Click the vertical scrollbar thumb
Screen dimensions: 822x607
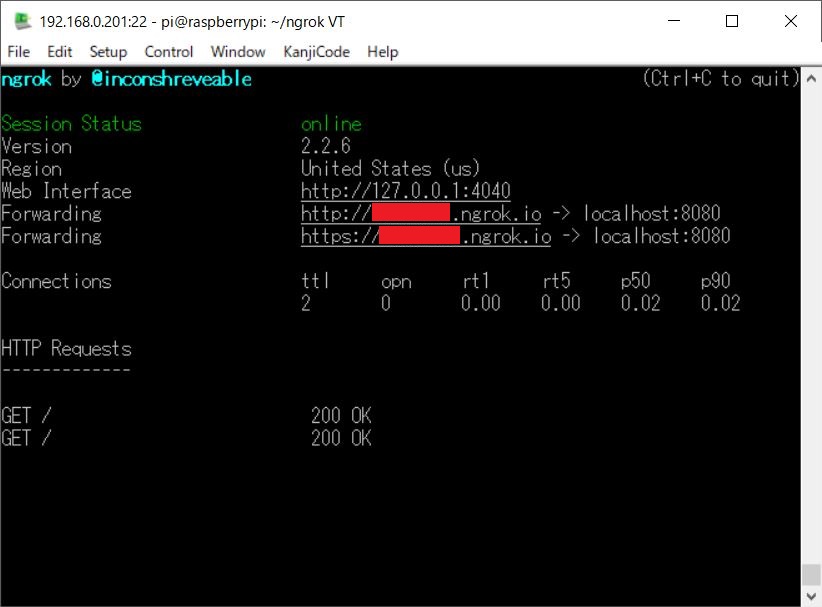pos(811,574)
